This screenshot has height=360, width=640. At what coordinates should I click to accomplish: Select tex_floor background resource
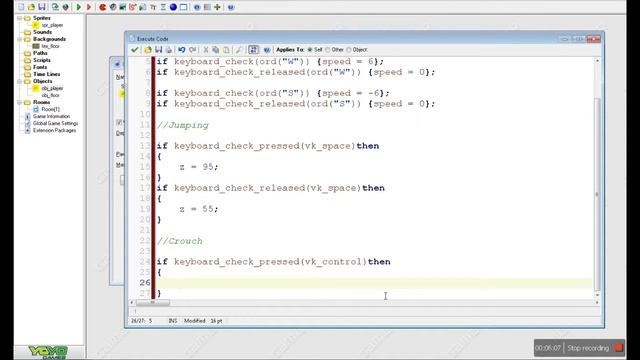point(50,46)
